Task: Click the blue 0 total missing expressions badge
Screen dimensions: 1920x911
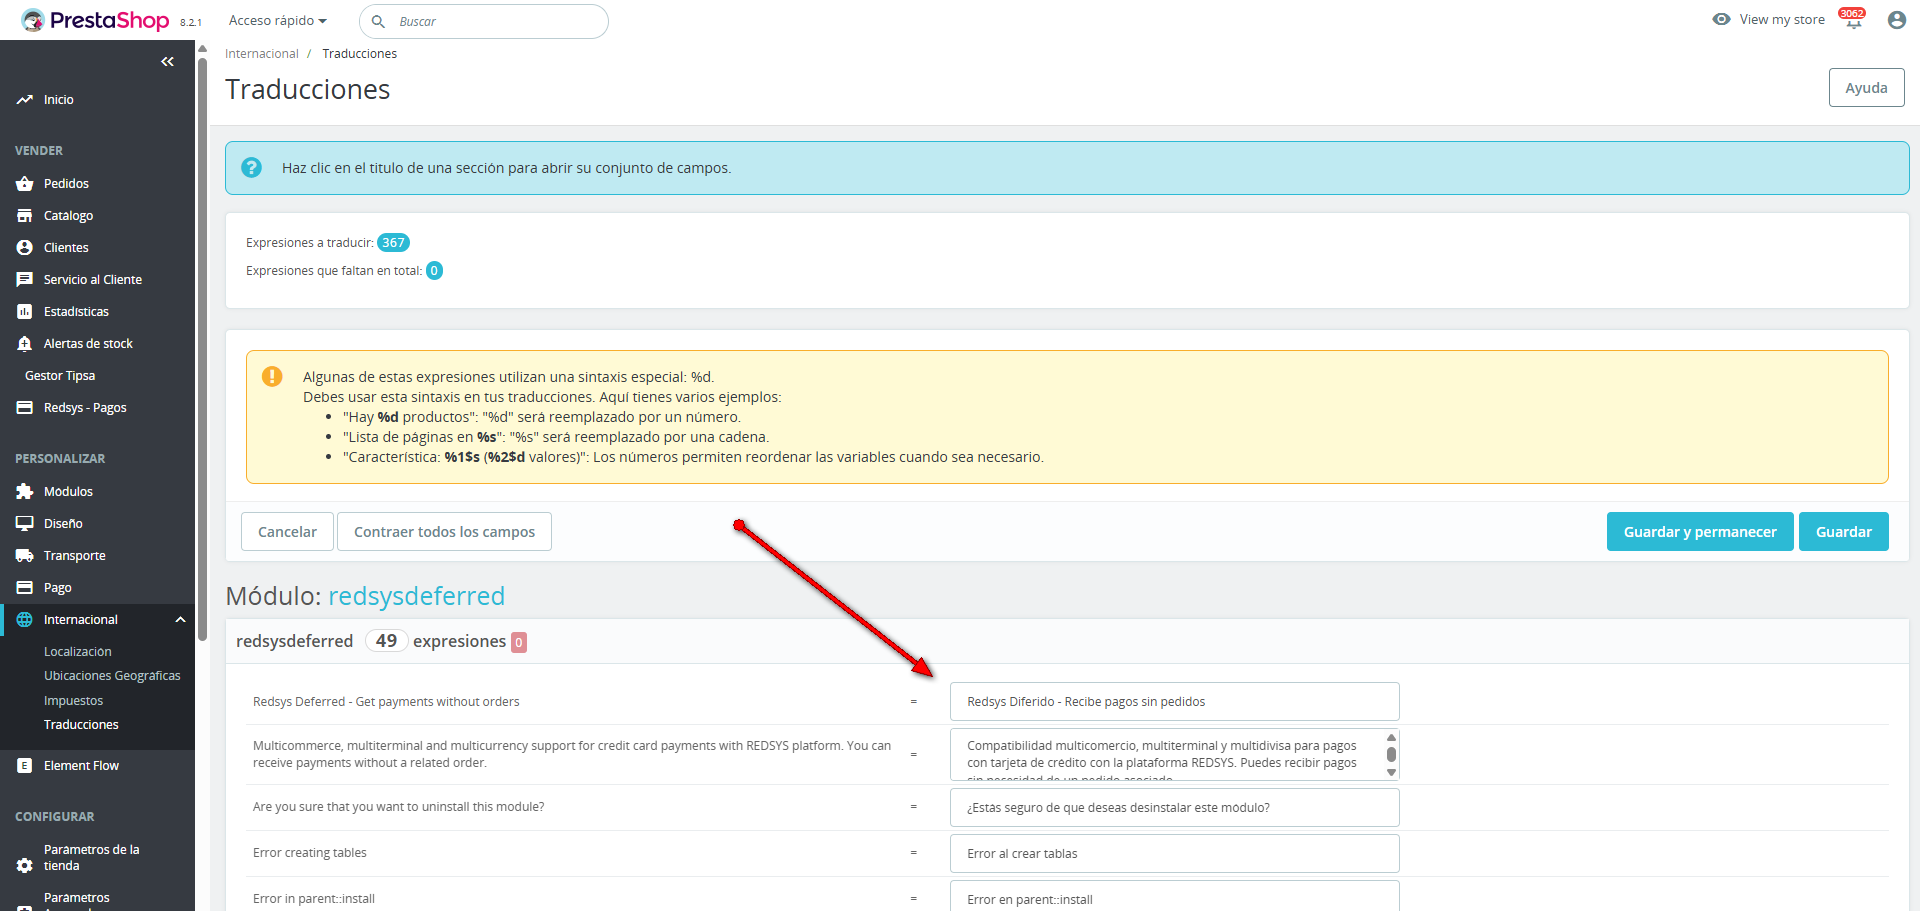Action: click(434, 271)
